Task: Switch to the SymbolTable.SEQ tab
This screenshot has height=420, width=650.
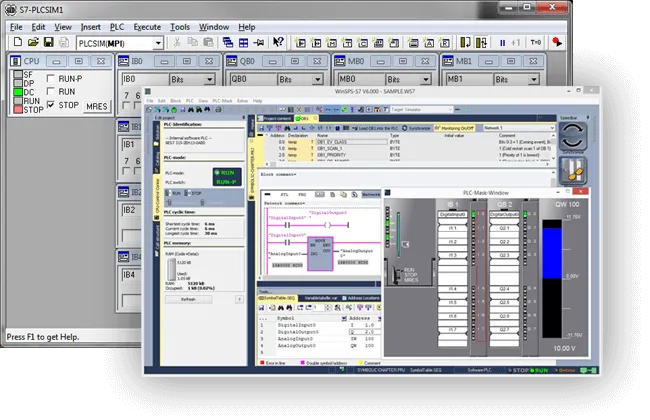Action: (276, 298)
